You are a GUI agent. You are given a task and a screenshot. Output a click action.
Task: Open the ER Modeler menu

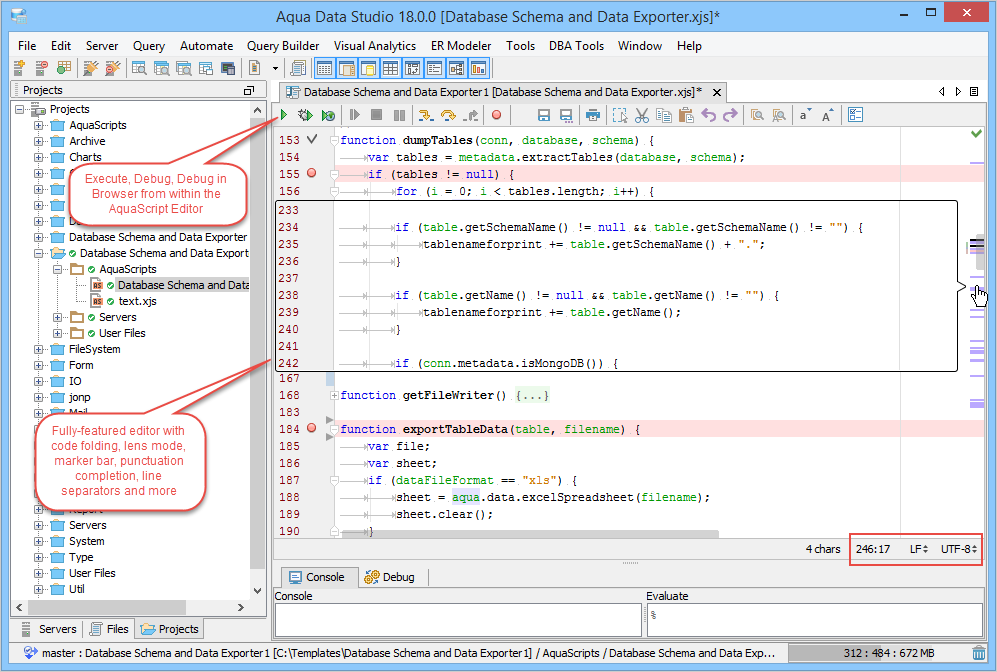462,46
